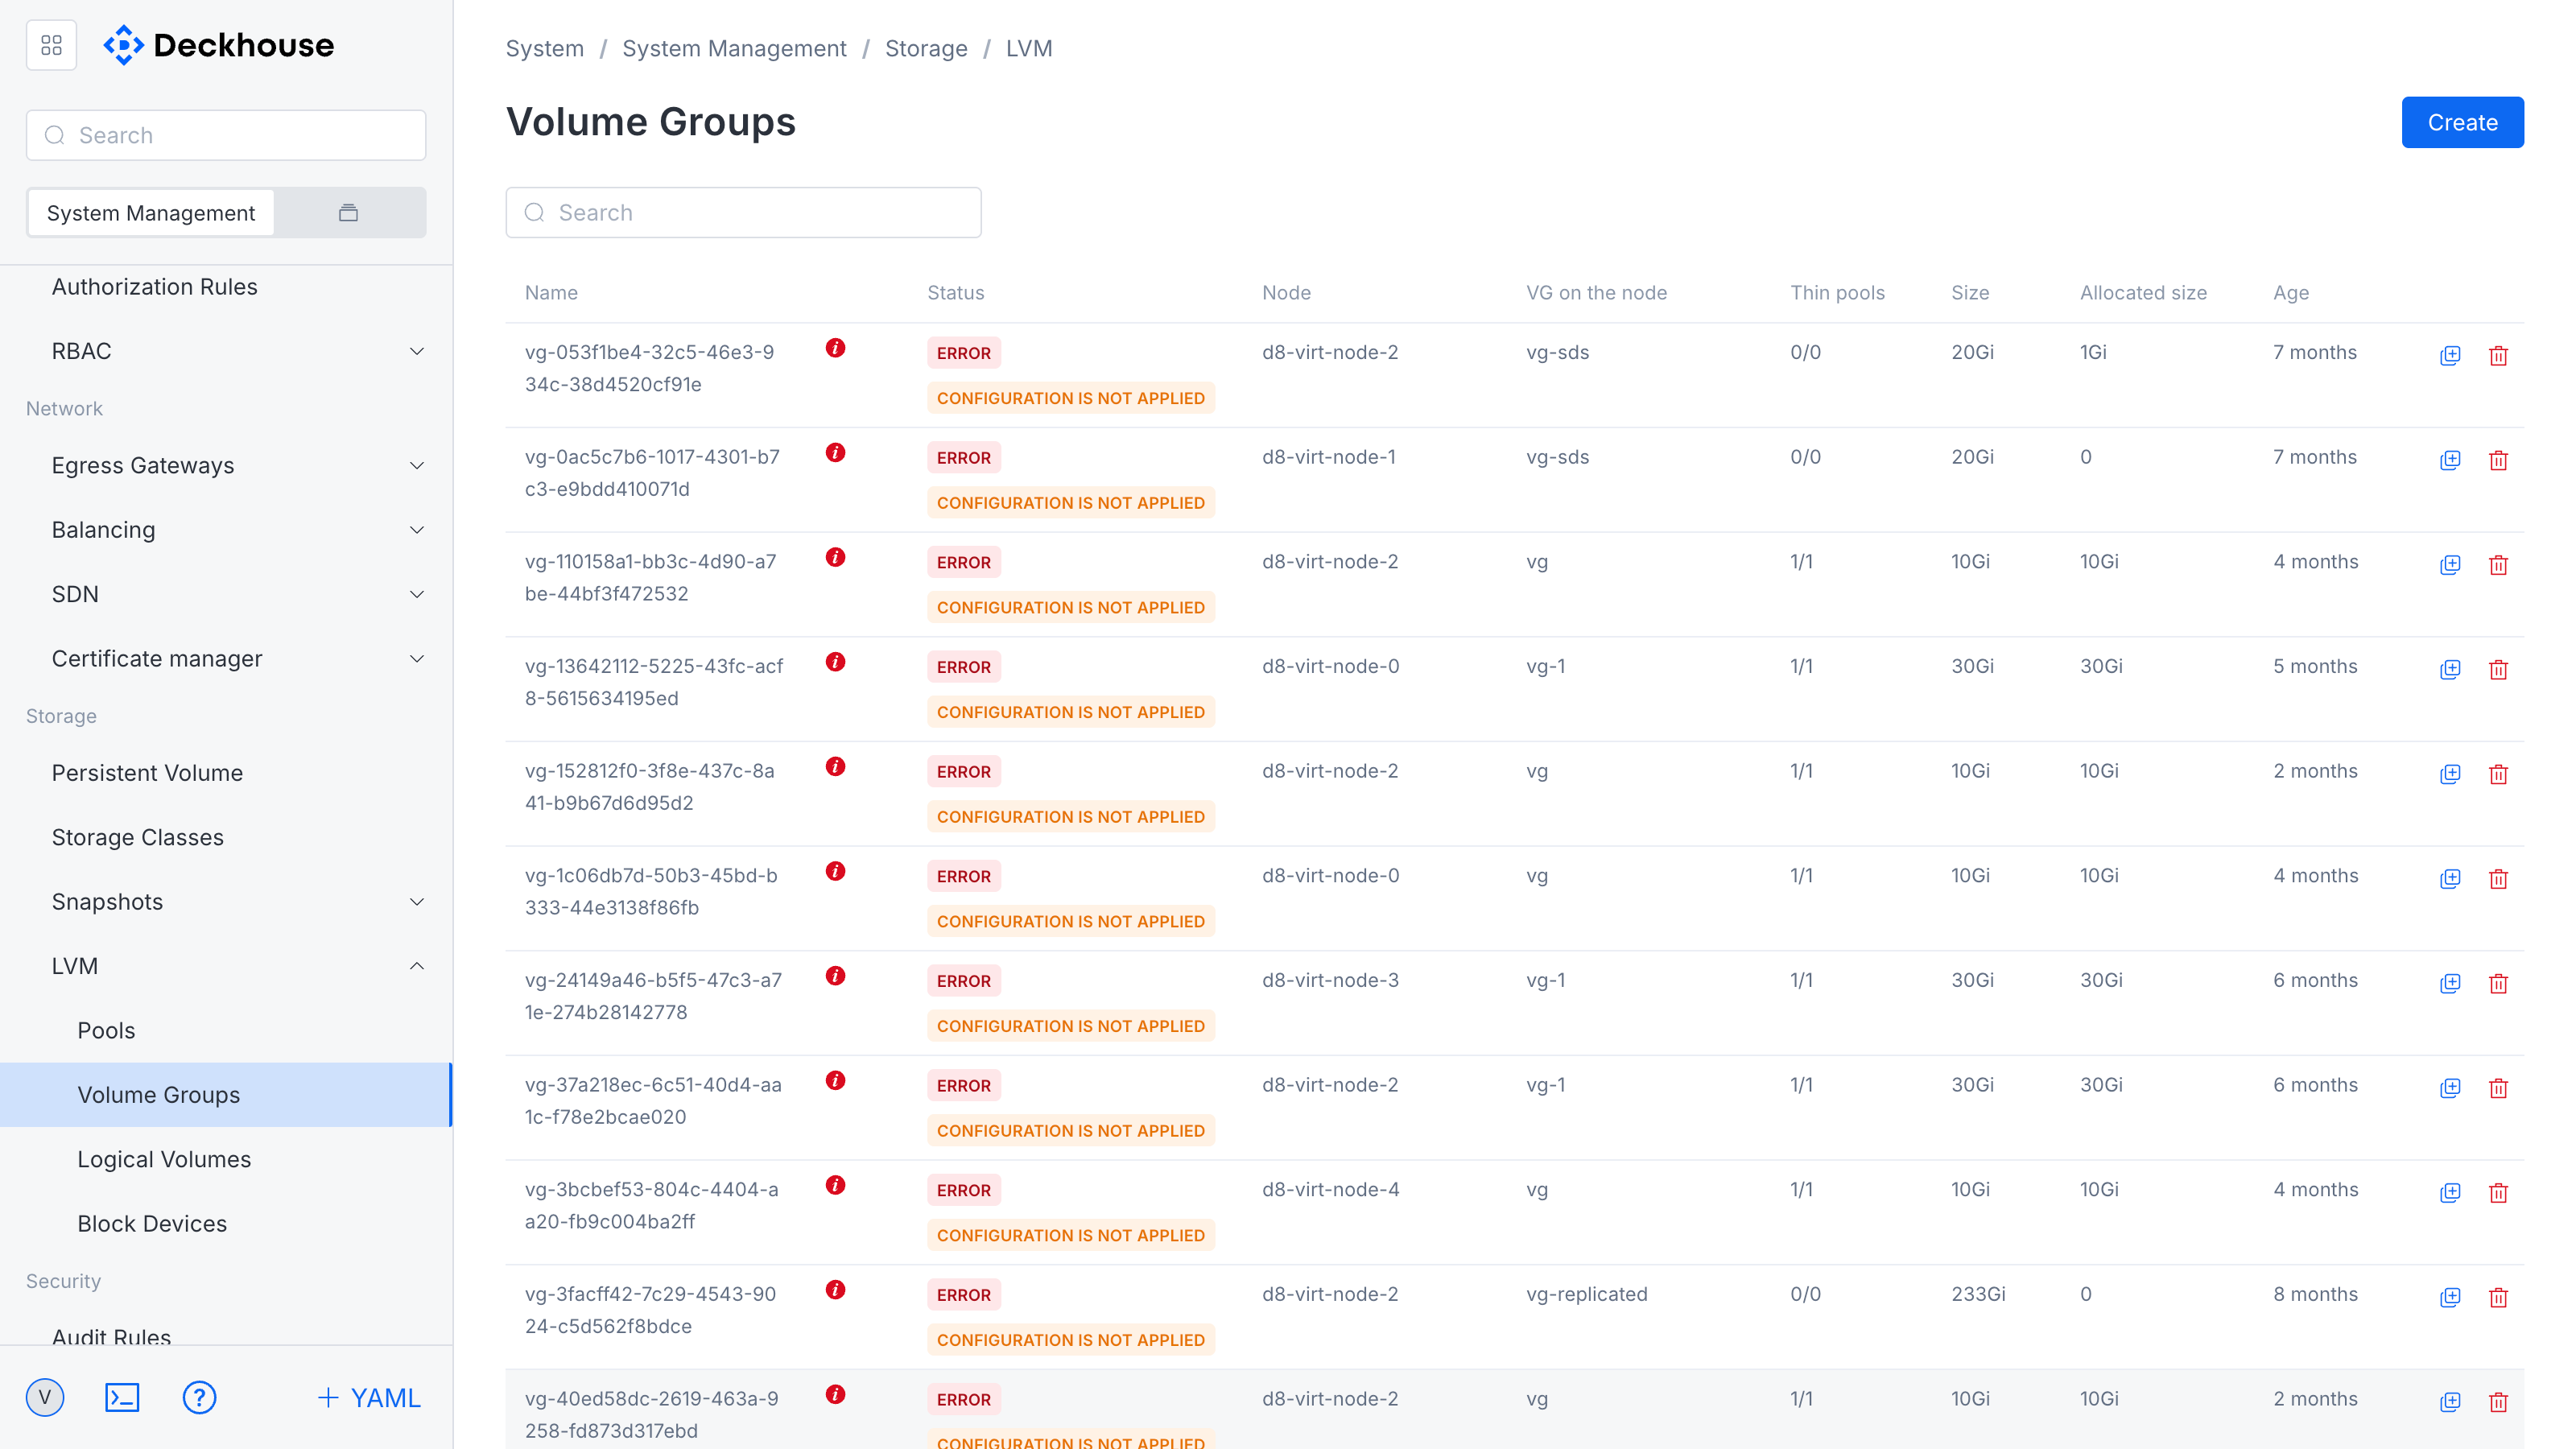Show error info for vg-13642112 row
Viewport: 2576px width, 1449px height.
pyautogui.click(x=836, y=662)
